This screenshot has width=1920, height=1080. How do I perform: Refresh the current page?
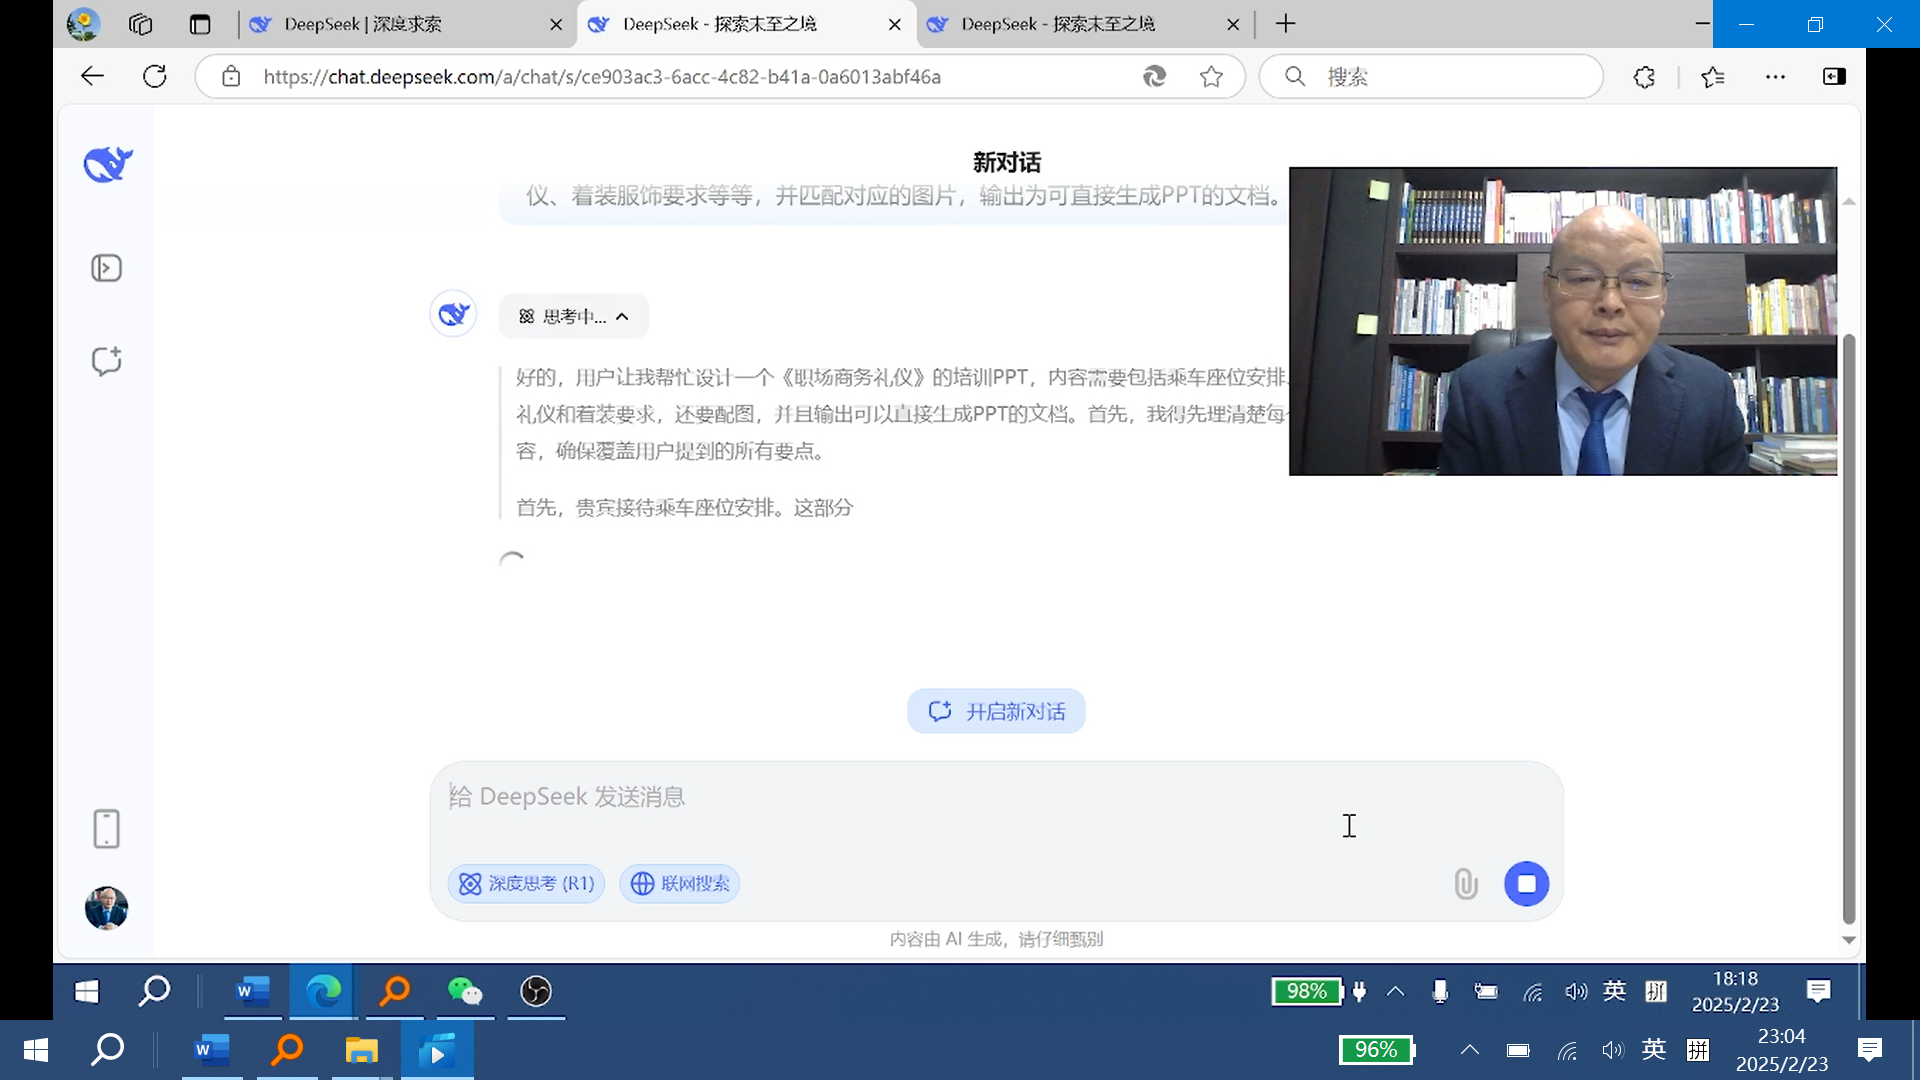154,77
